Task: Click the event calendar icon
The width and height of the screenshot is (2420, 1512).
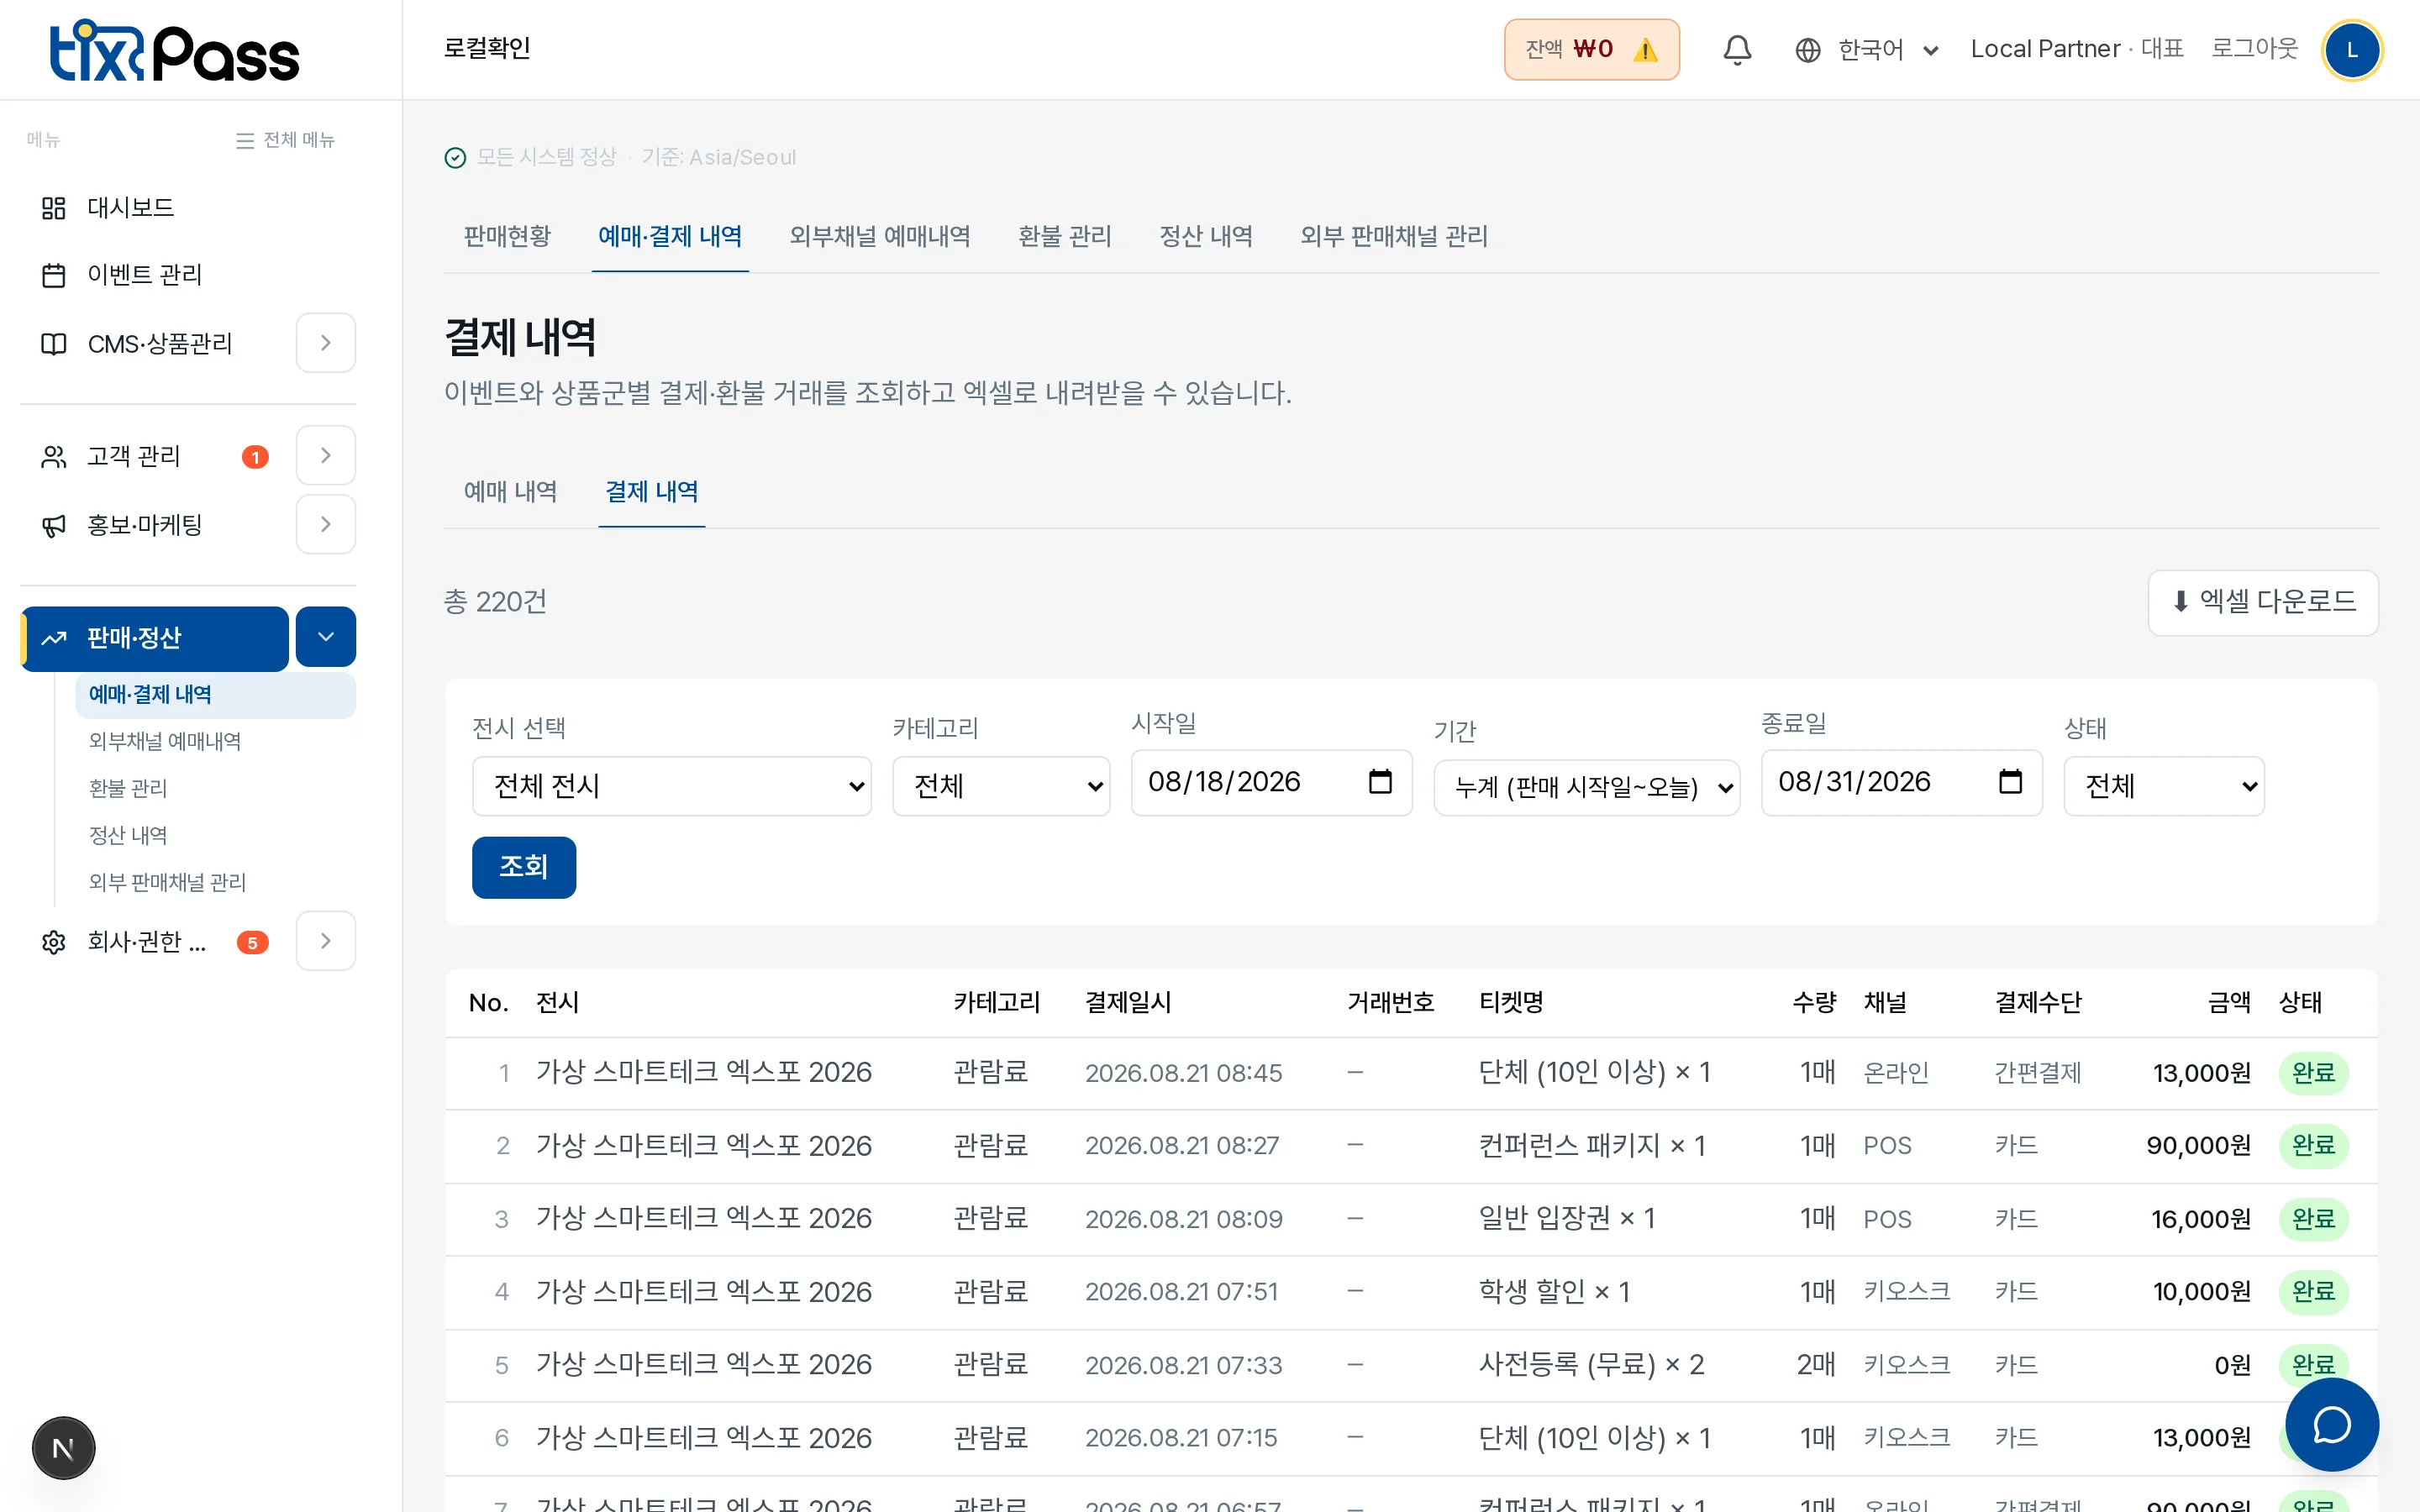Action: click(x=53, y=275)
